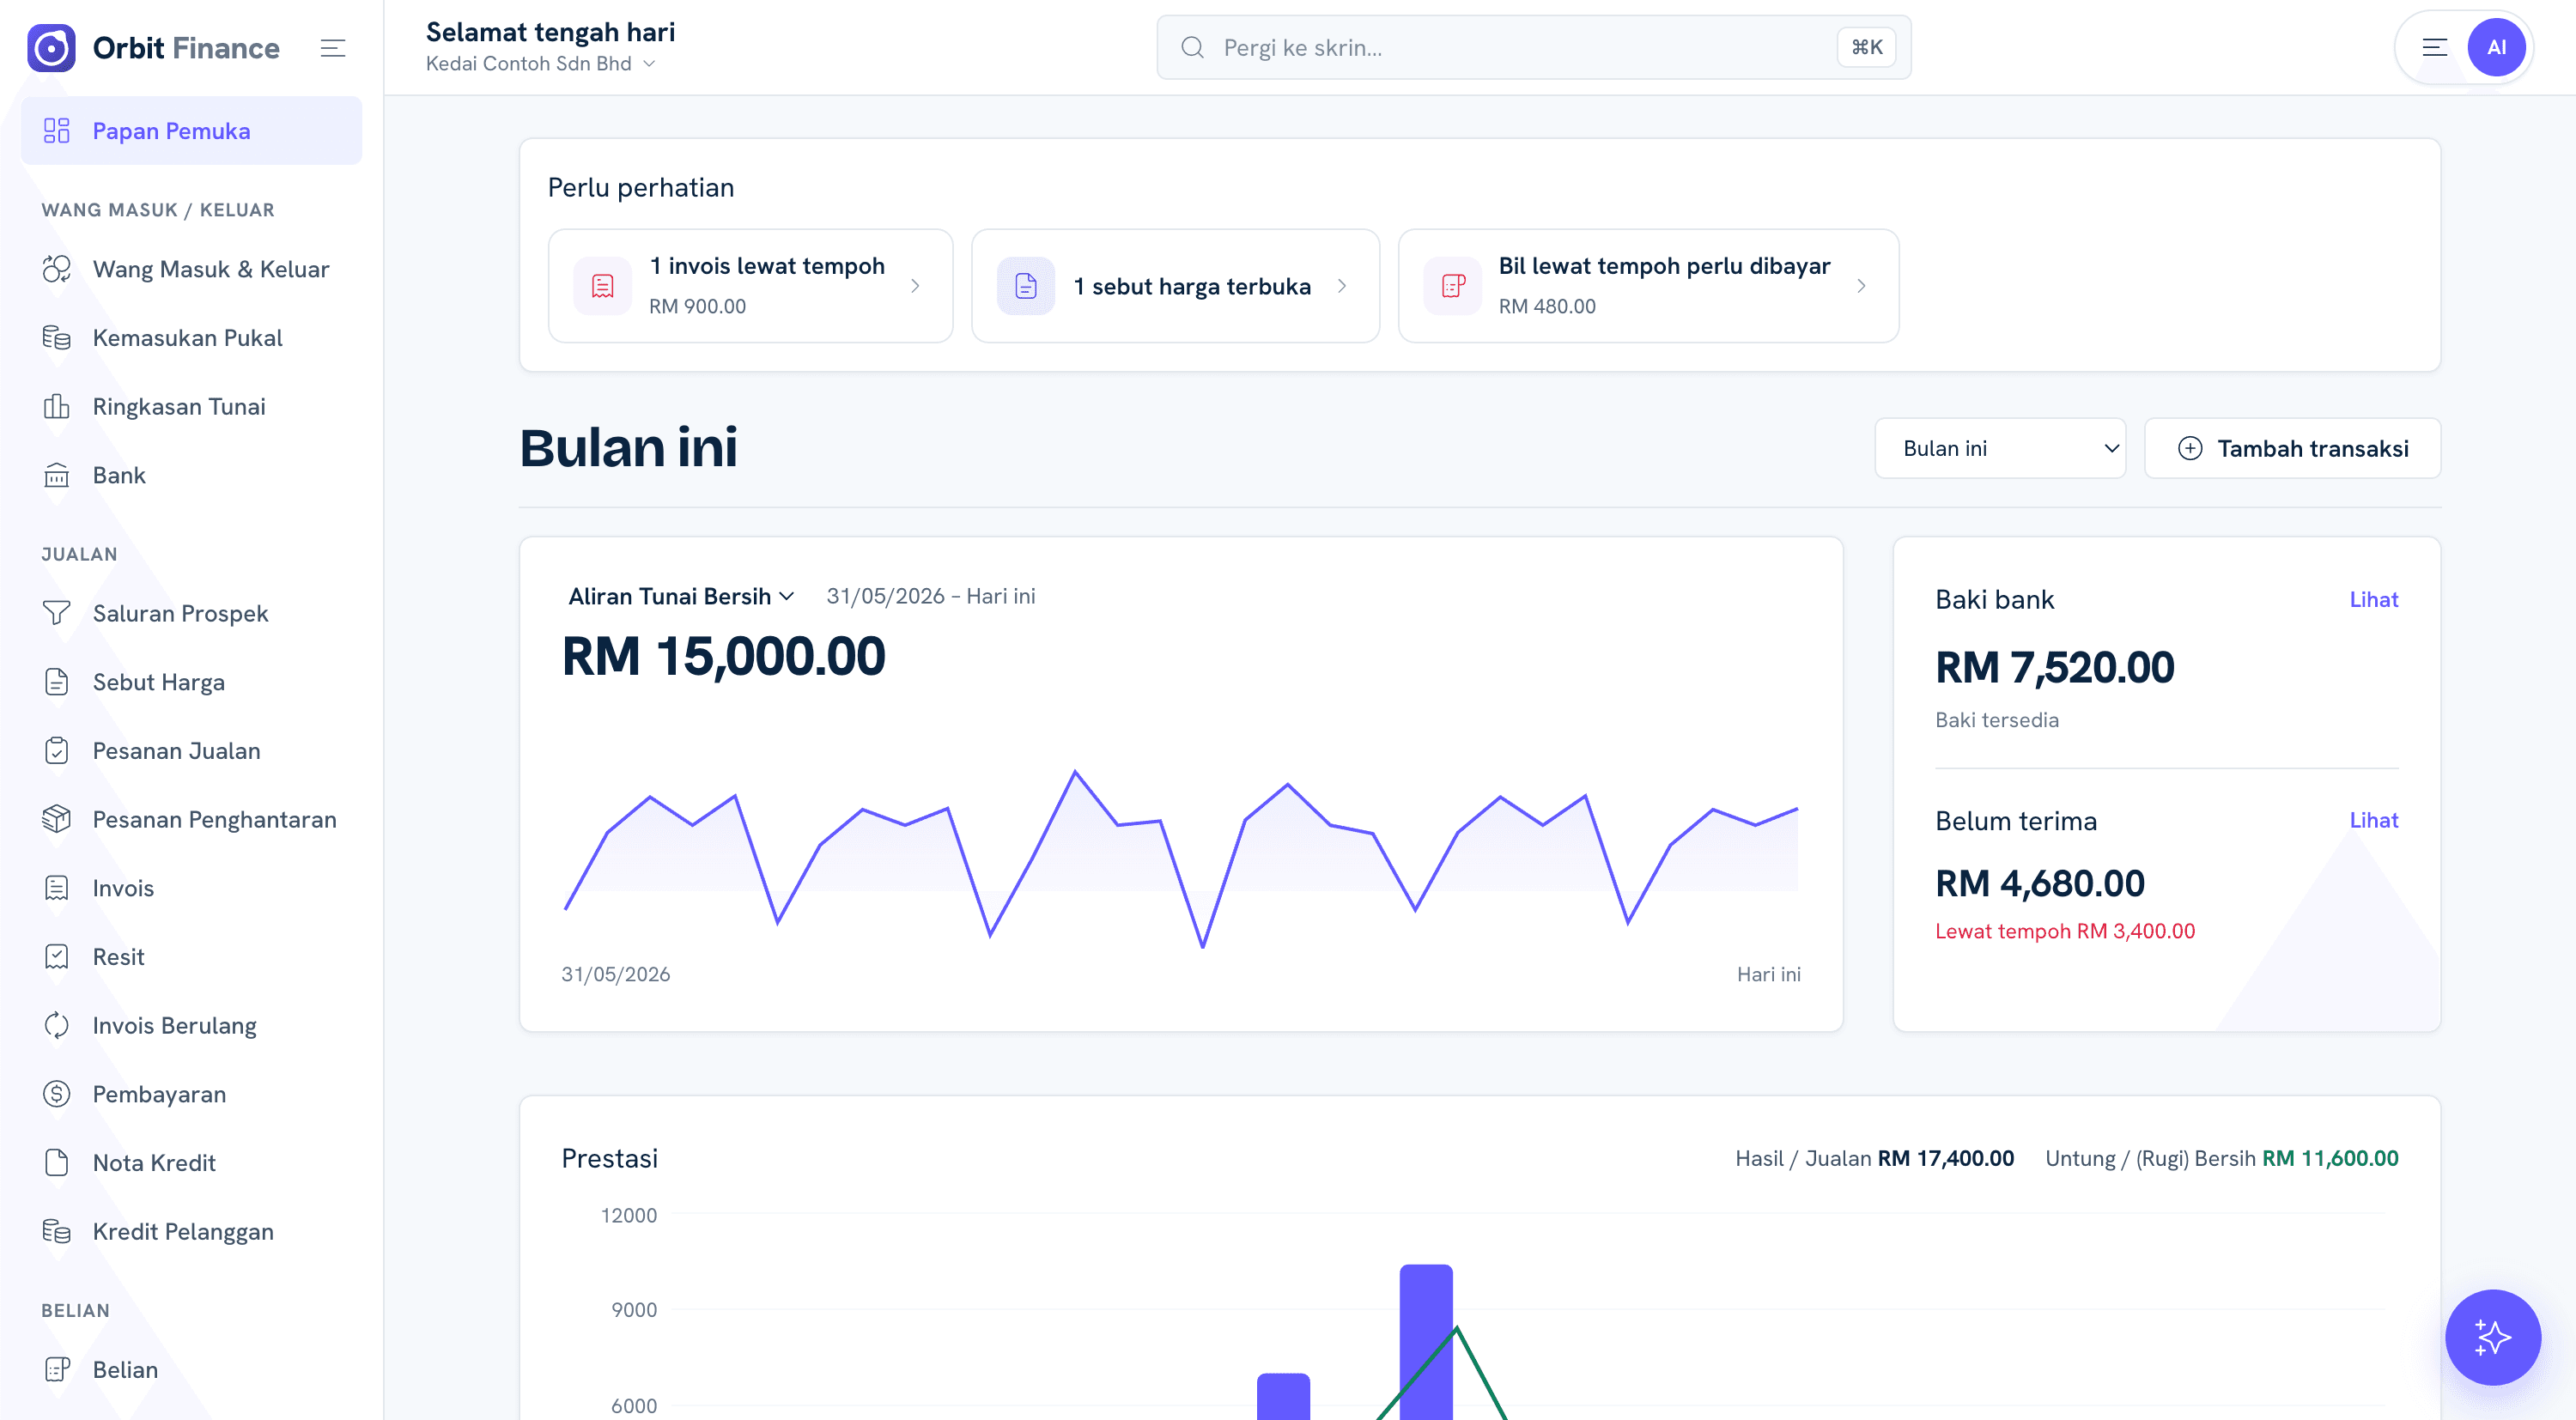The width and height of the screenshot is (2576, 1420).
Task: Click the 31/05/2026 - Hari ini date range
Action: pyautogui.click(x=931, y=597)
